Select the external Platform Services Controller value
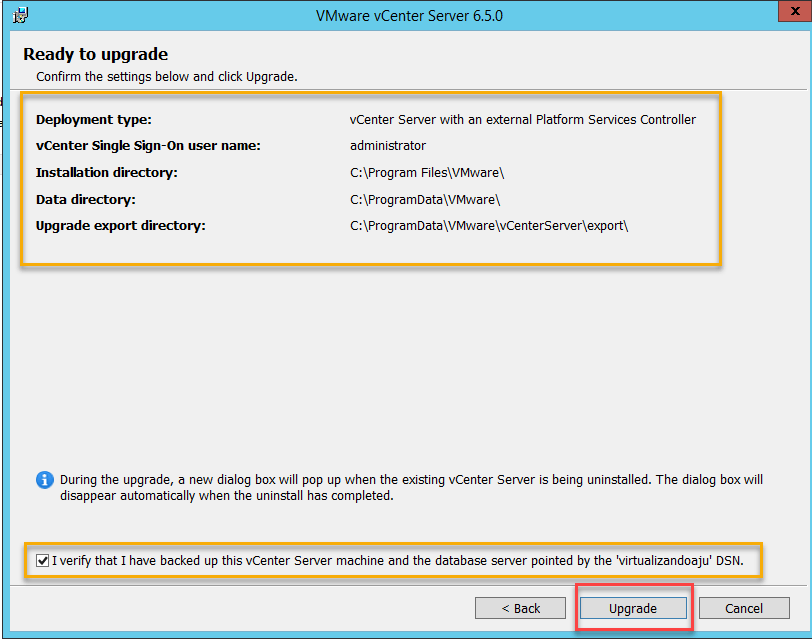Image resolution: width=812 pixels, height=639 pixels. pyautogui.click(x=522, y=119)
